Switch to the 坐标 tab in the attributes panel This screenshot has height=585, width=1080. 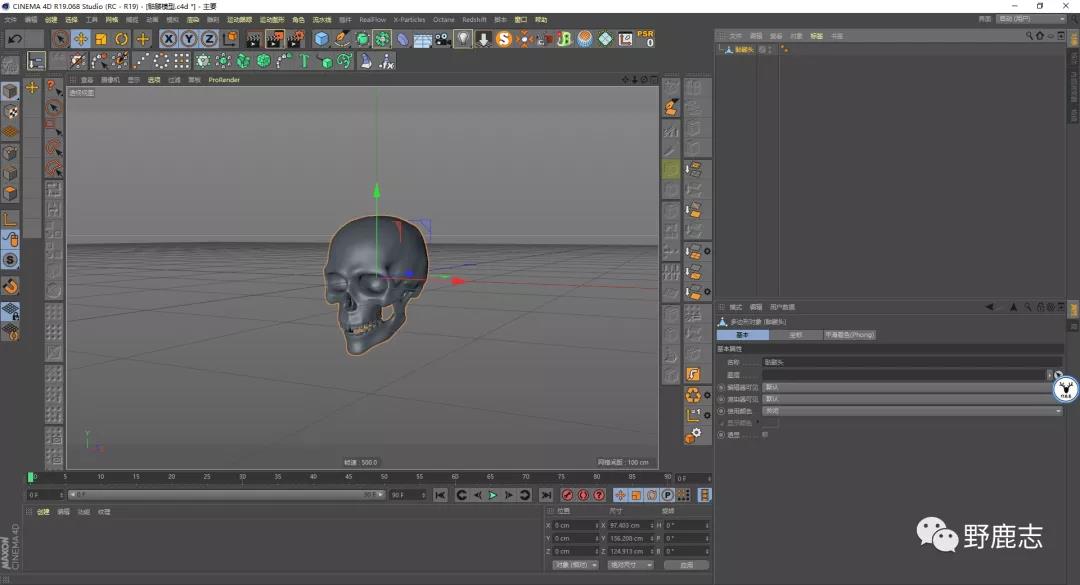[x=796, y=334]
